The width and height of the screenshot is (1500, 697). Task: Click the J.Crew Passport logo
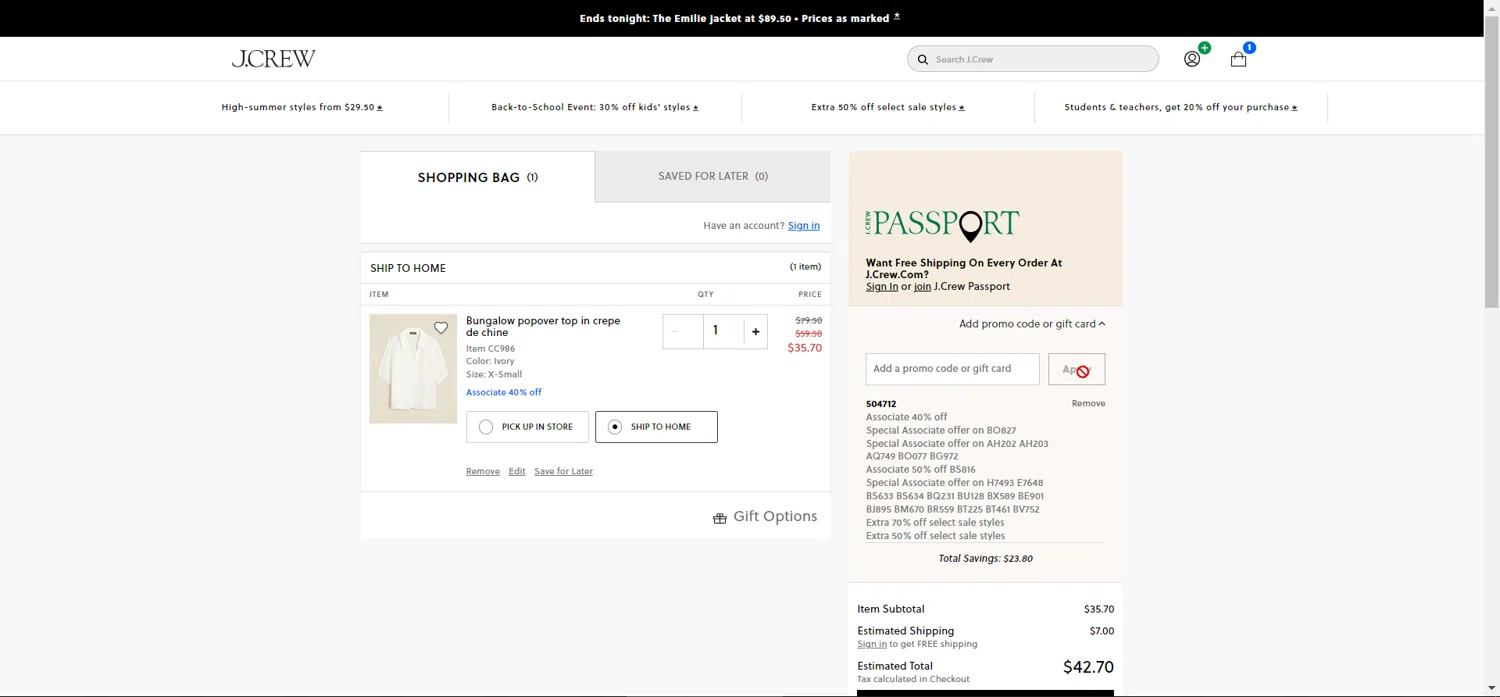tap(942, 224)
